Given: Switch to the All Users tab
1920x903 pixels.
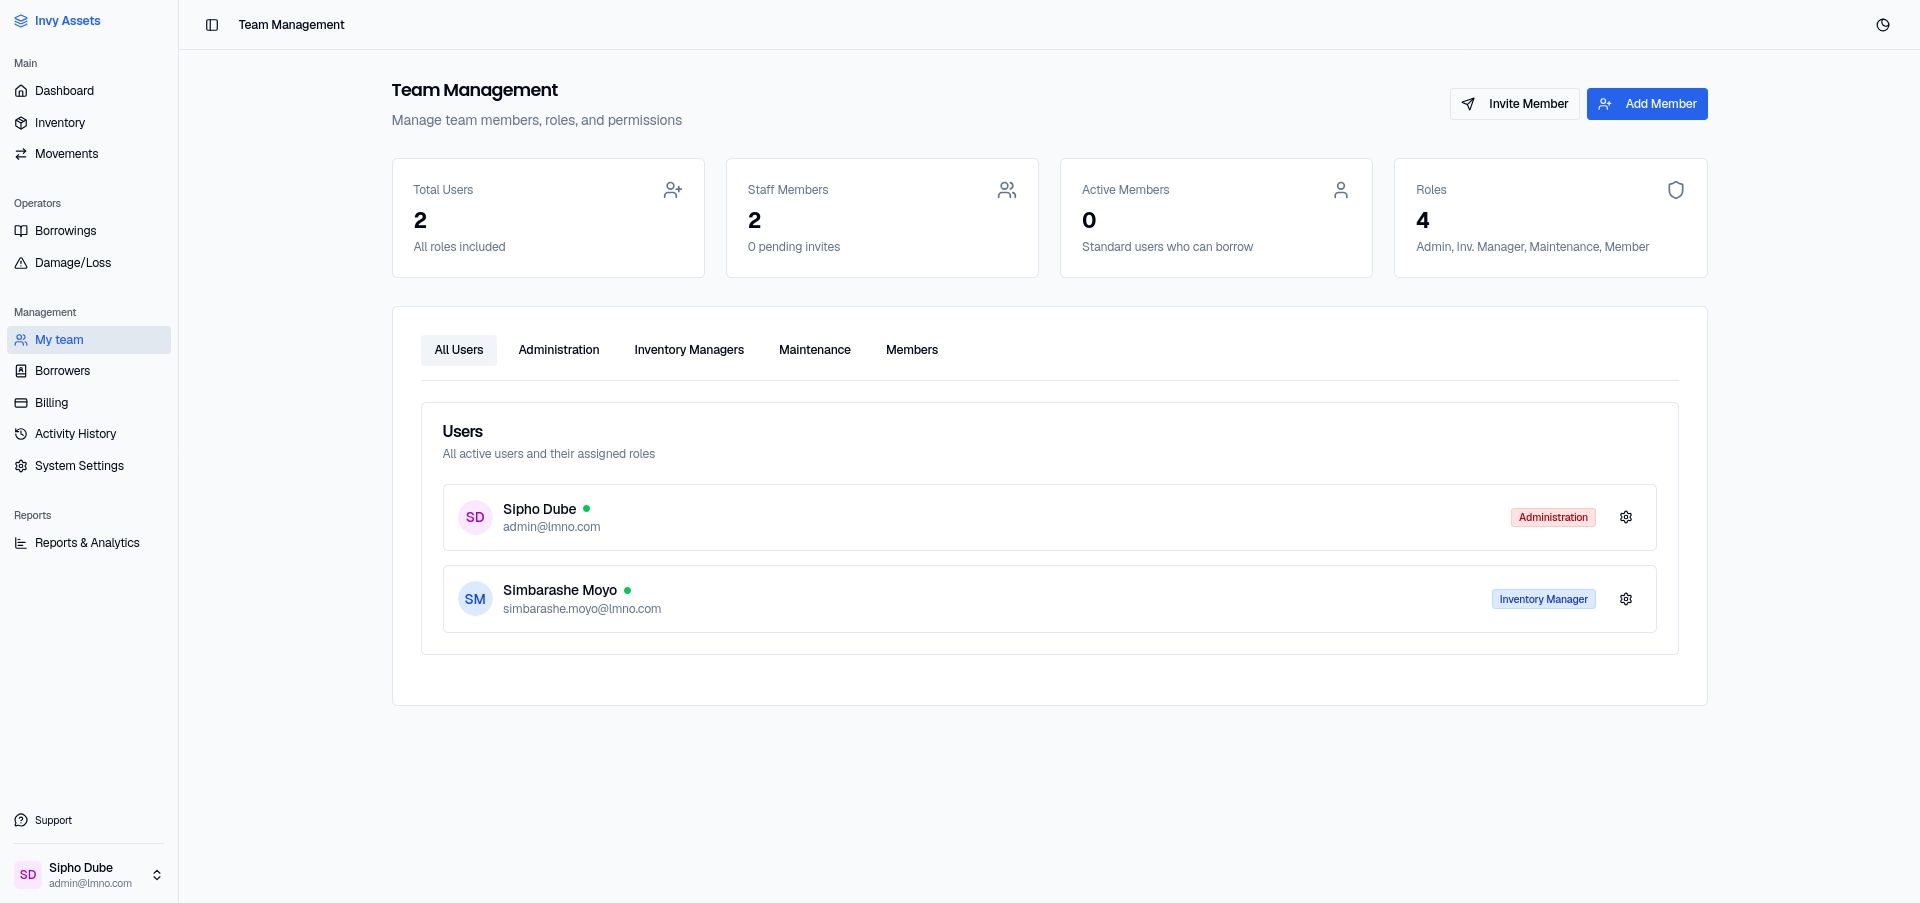Looking at the screenshot, I should click(x=459, y=350).
